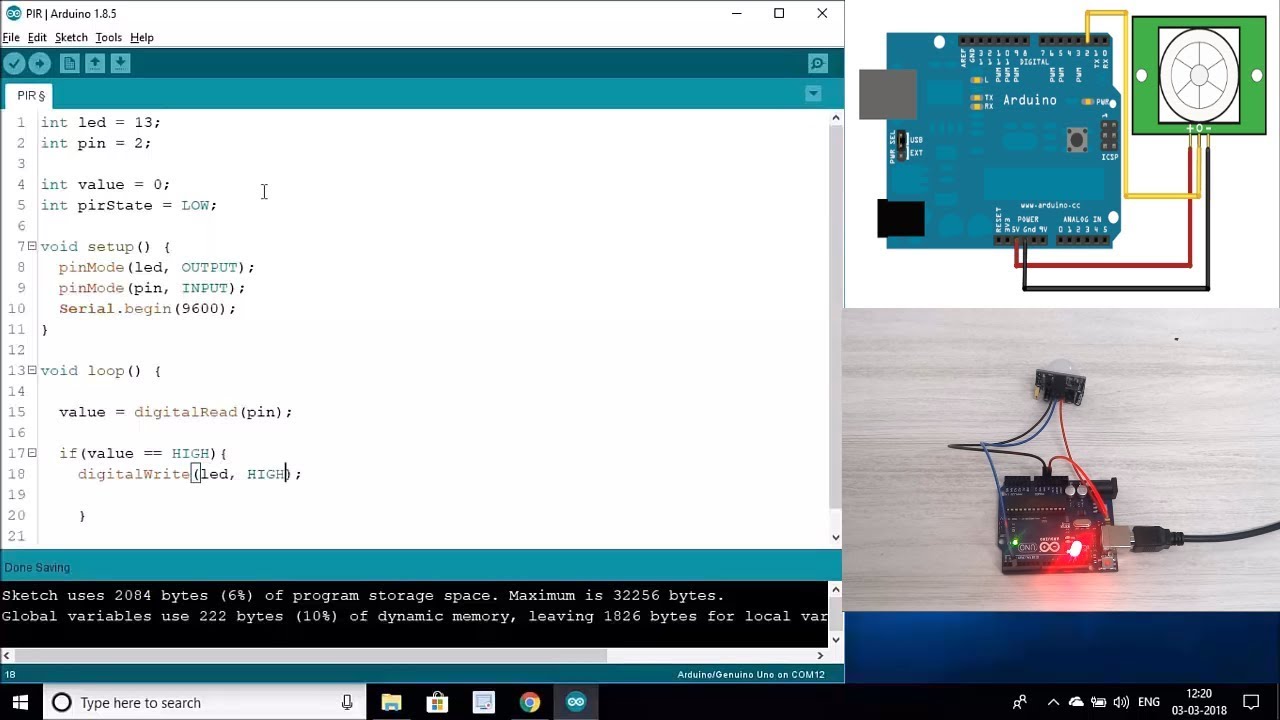Image resolution: width=1280 pixels, height=720 pixels.
Task: Create a new sketch with the New icon
Action: [70, 64]
